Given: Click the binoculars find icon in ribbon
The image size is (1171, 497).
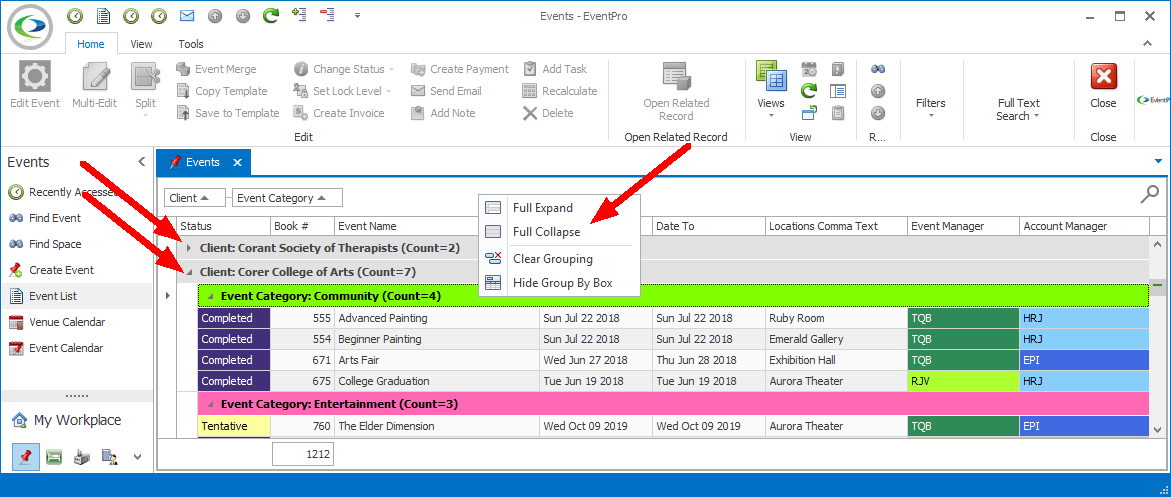Looking at the screenshot, I should 878,69.
